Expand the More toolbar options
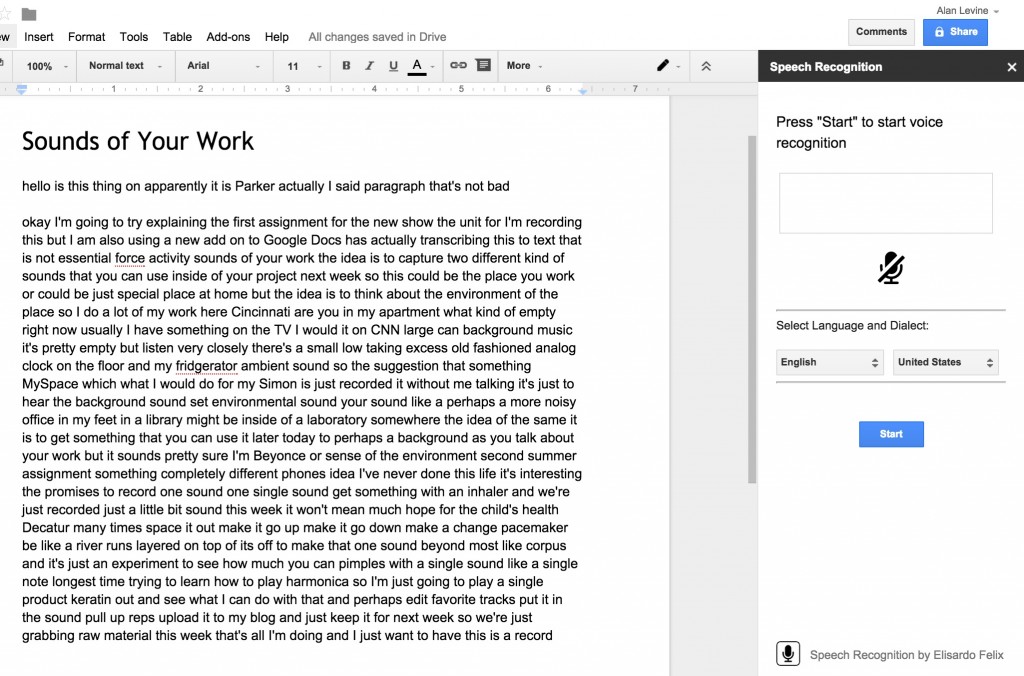The height and width of the screenshot is (676, 1024). point(524,65)
